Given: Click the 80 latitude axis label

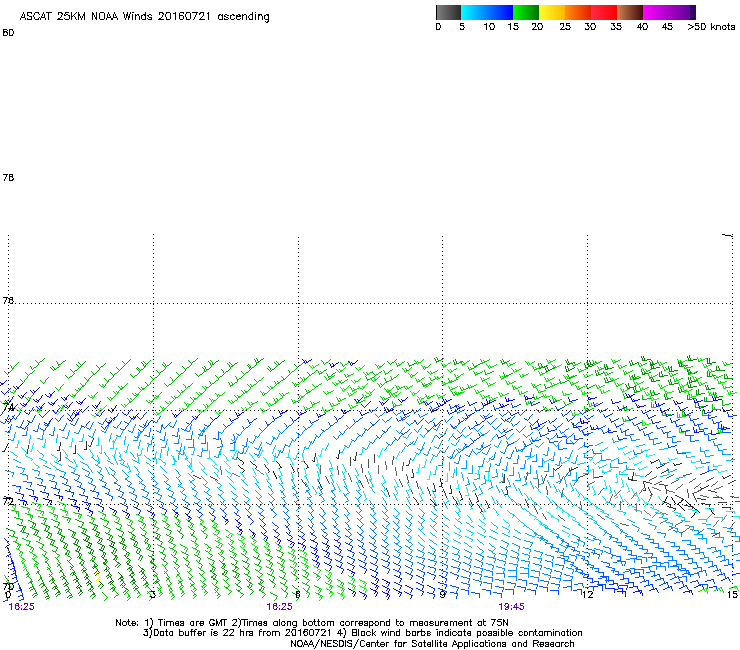Looking at the screenshot, I should (x=8, y=33).
